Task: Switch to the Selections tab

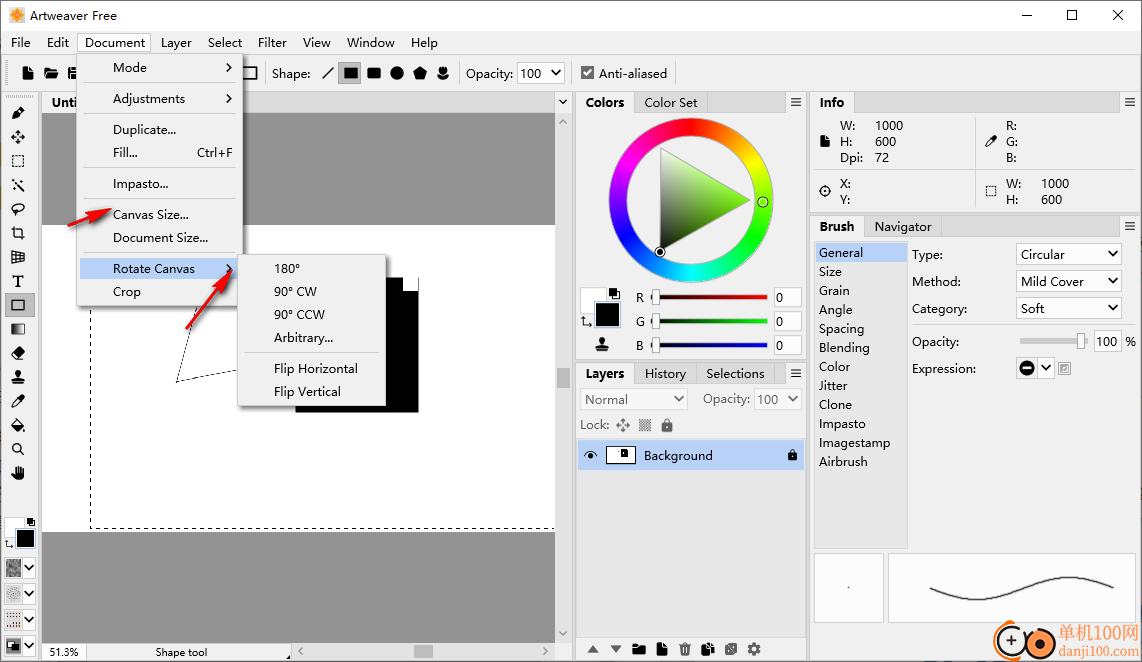Action: (736, 374)
